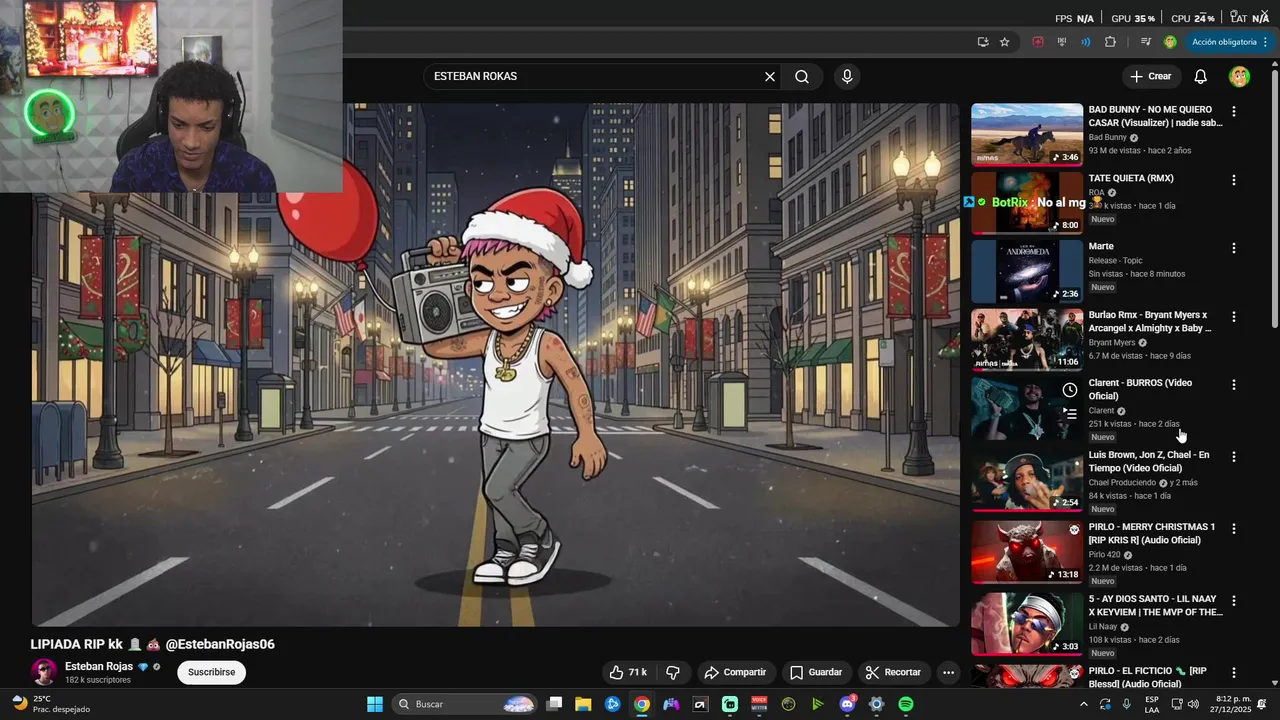Open options menu for Clarent BURROS video
The width and height of the screenshot is (1280, 720).
(x=1233, y=385)
